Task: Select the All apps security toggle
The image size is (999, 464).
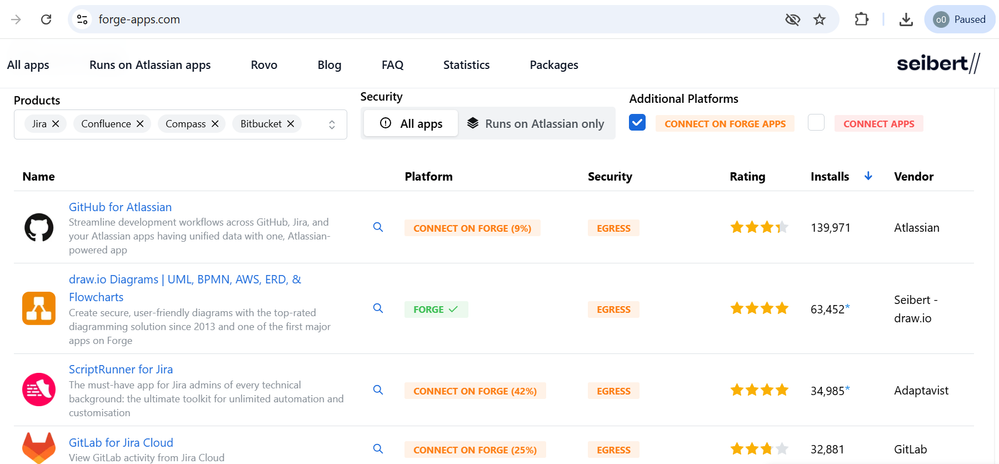Action: (x=411, y=124)
